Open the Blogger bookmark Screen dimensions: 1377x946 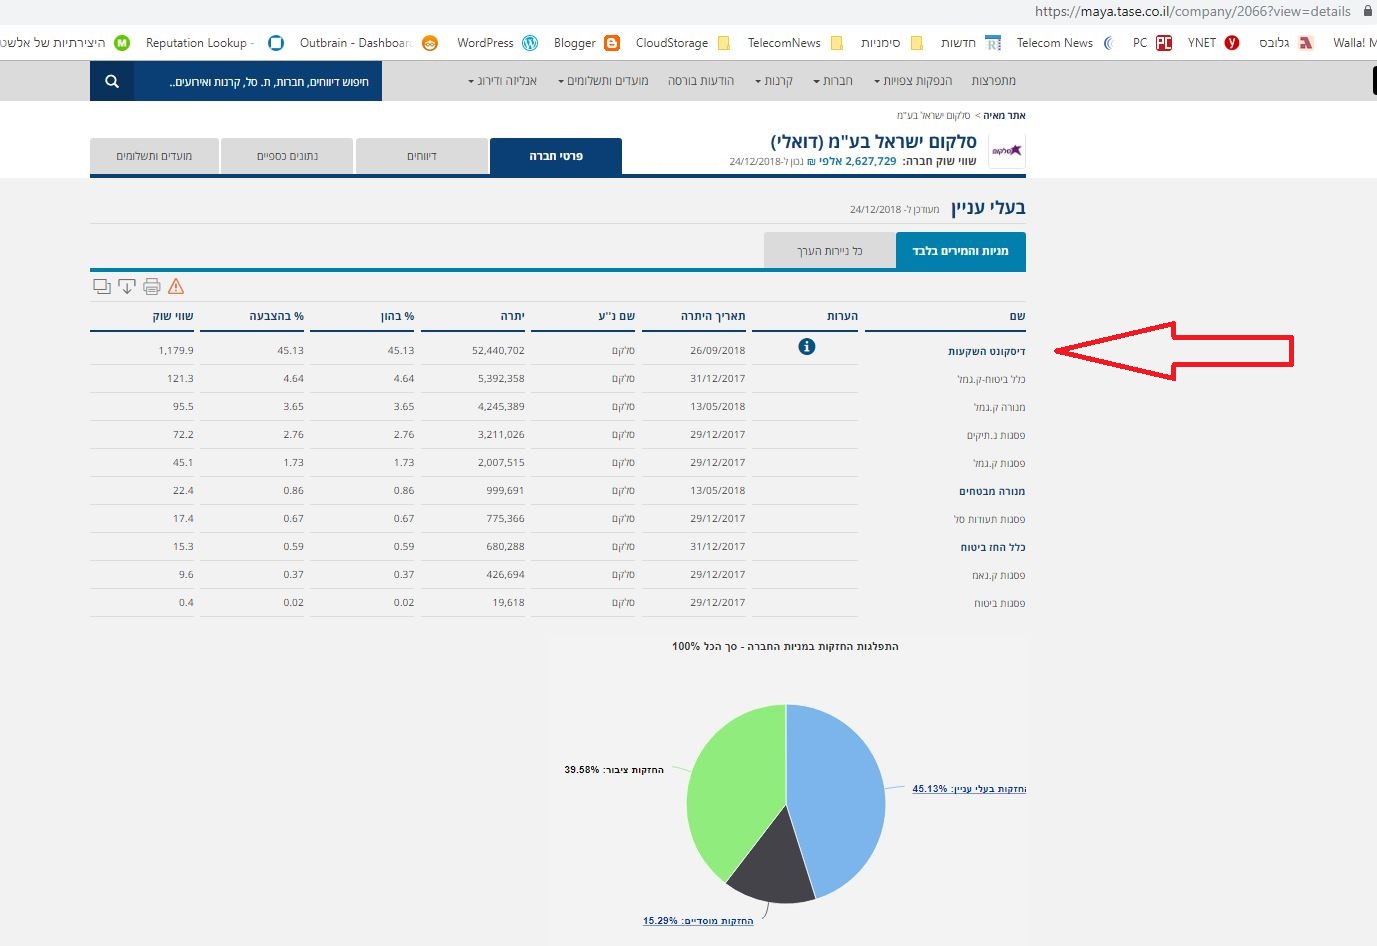pyautogui.click(x=586, y=43)
